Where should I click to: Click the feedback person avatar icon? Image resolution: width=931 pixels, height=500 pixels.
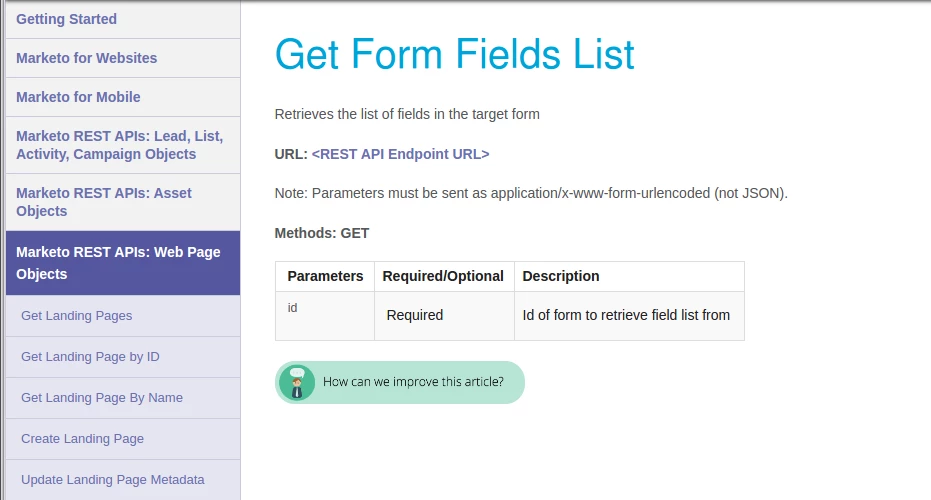[297, 382]
